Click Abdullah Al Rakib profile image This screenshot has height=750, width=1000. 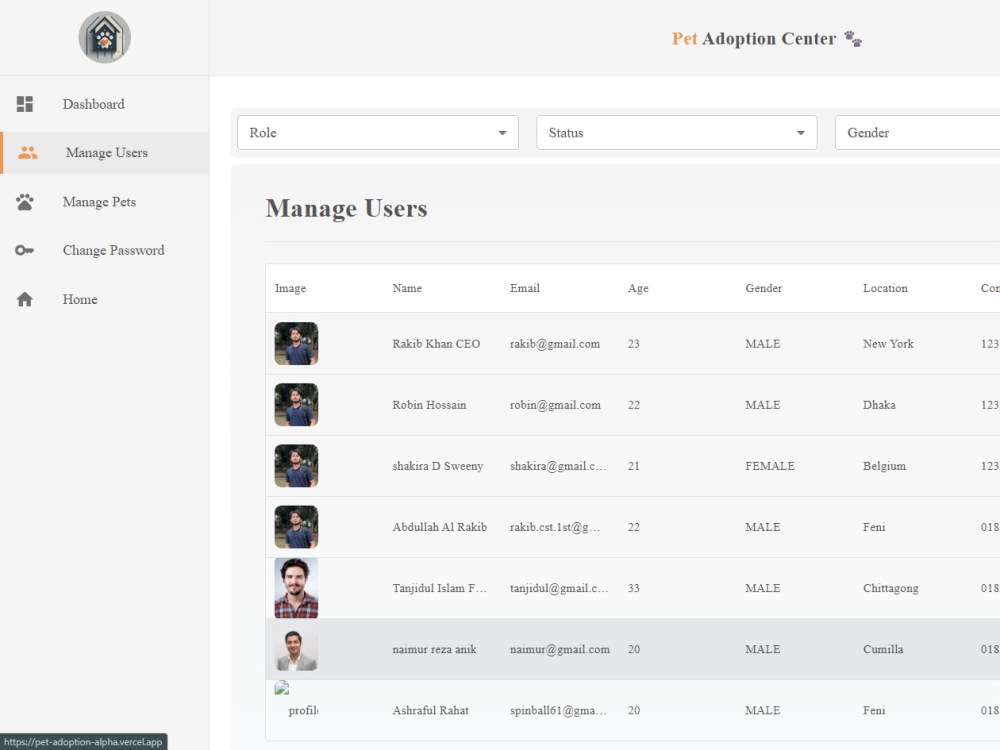[297, 527]
